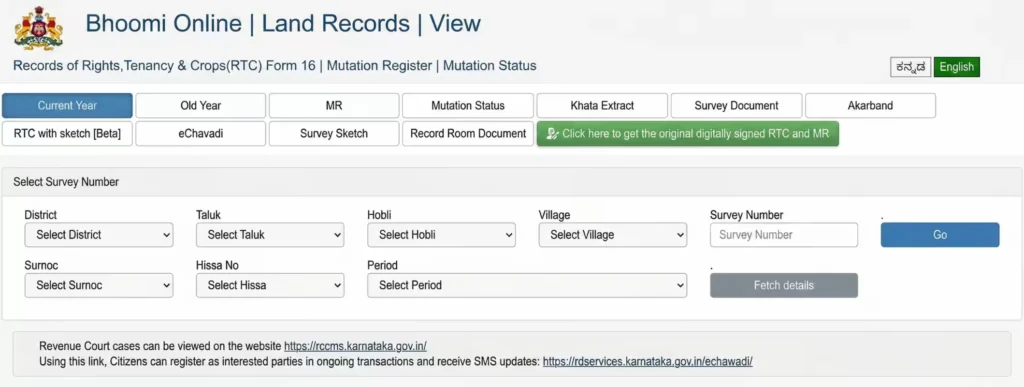Open the Survey Sketch tab
1024x387 pixels.
334,134
